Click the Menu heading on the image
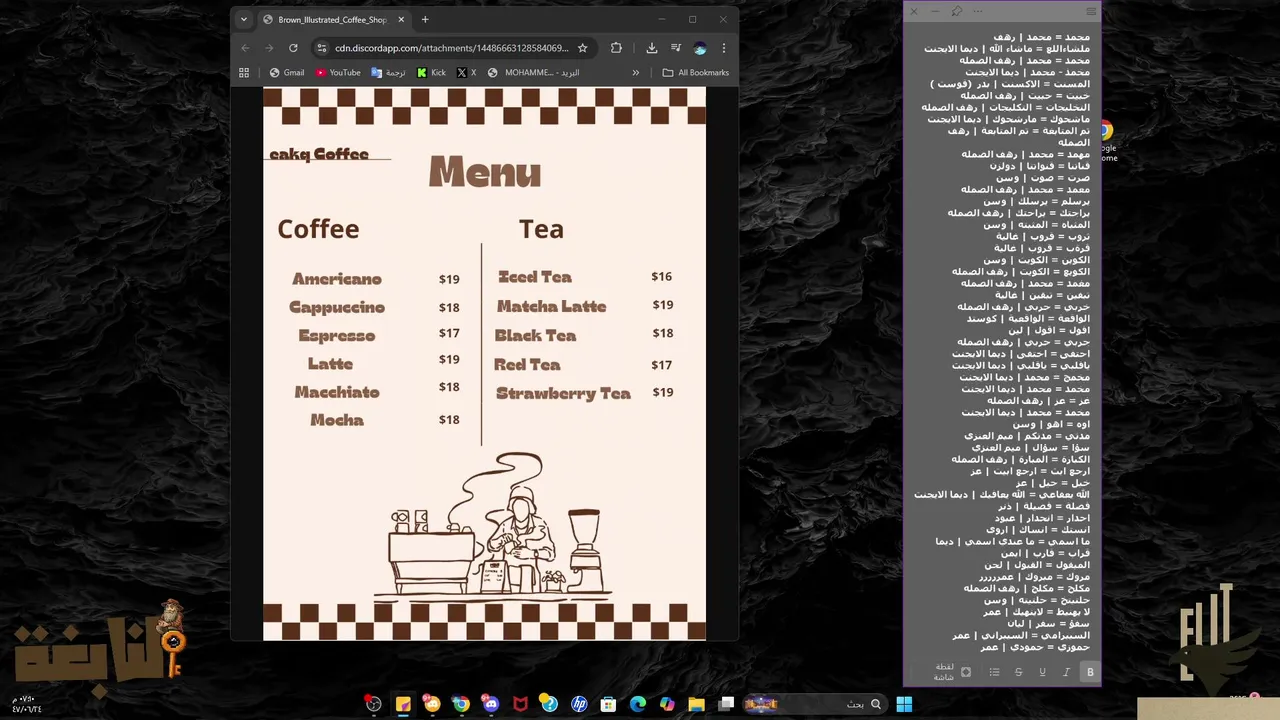1280x720 pixels. [485, 172]
